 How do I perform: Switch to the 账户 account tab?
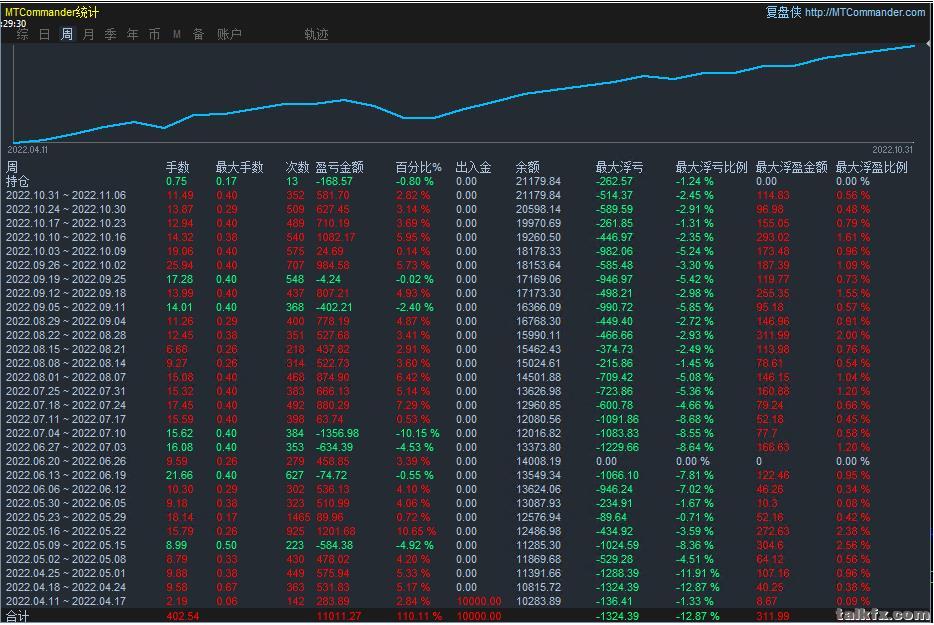click(229, 35)
